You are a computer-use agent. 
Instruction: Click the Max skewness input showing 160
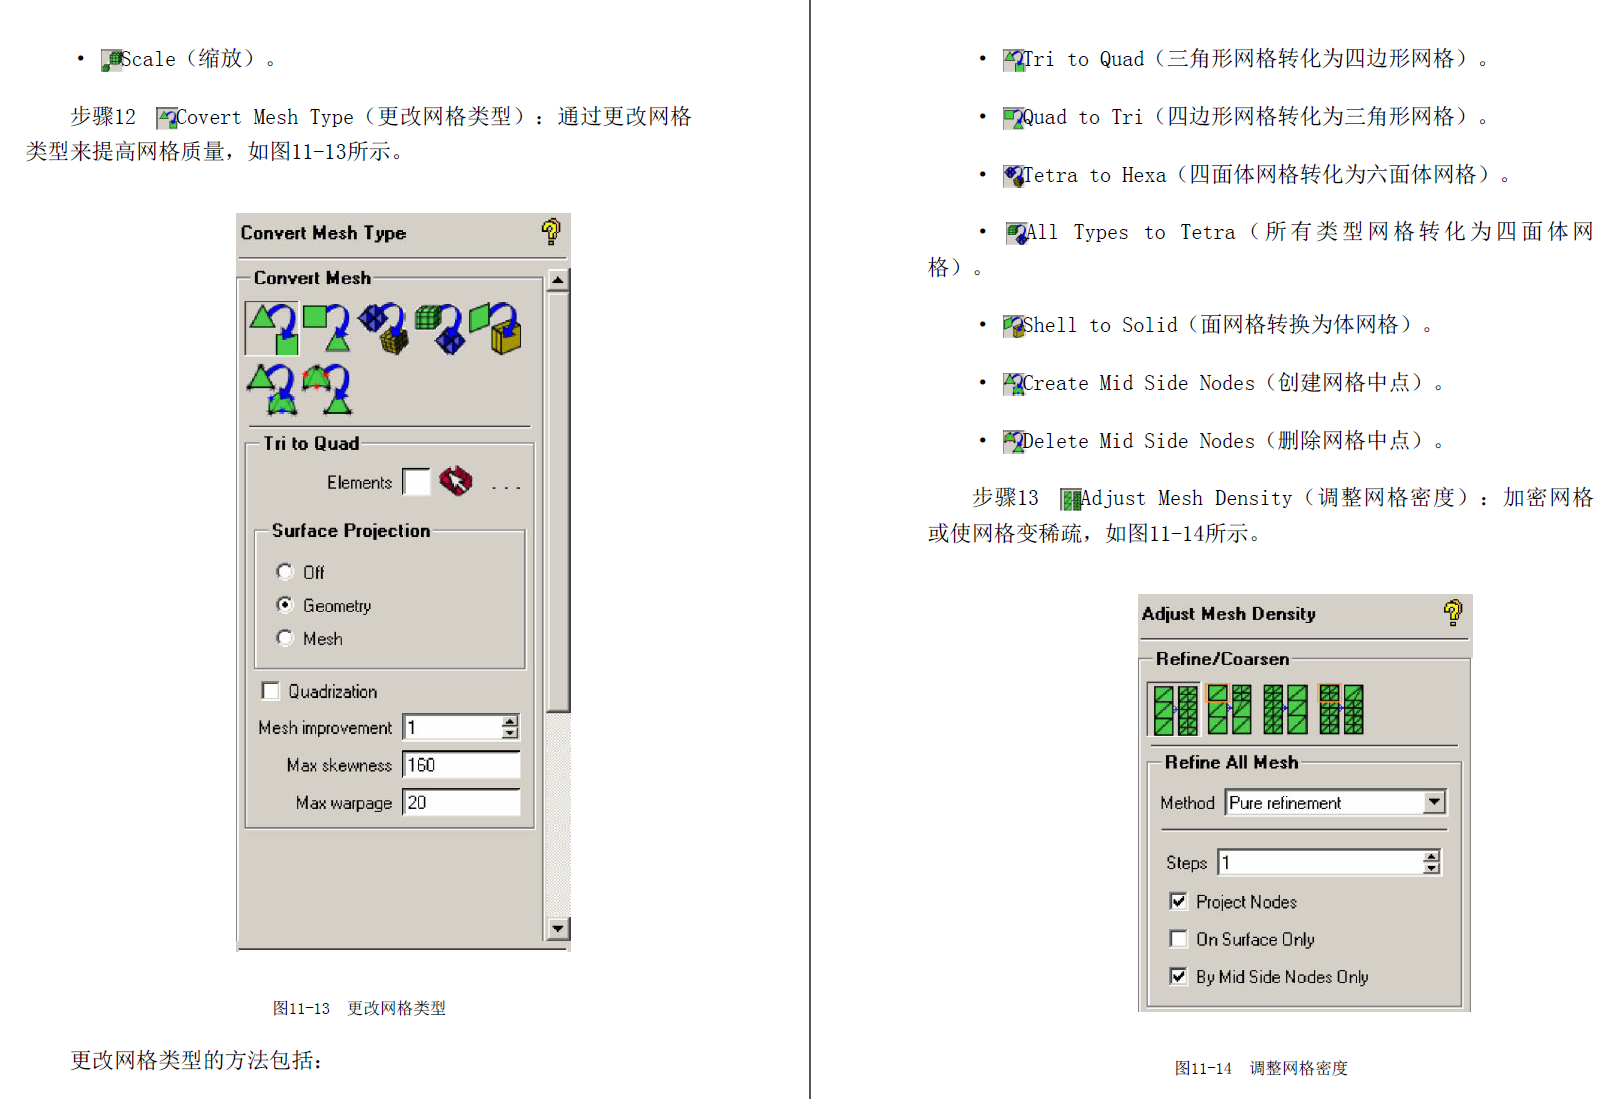(x=460, y=764)
